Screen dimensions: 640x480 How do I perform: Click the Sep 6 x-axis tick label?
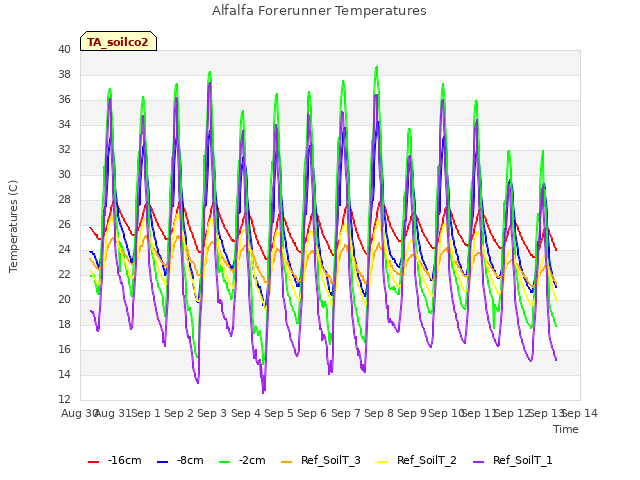(312, 413)
